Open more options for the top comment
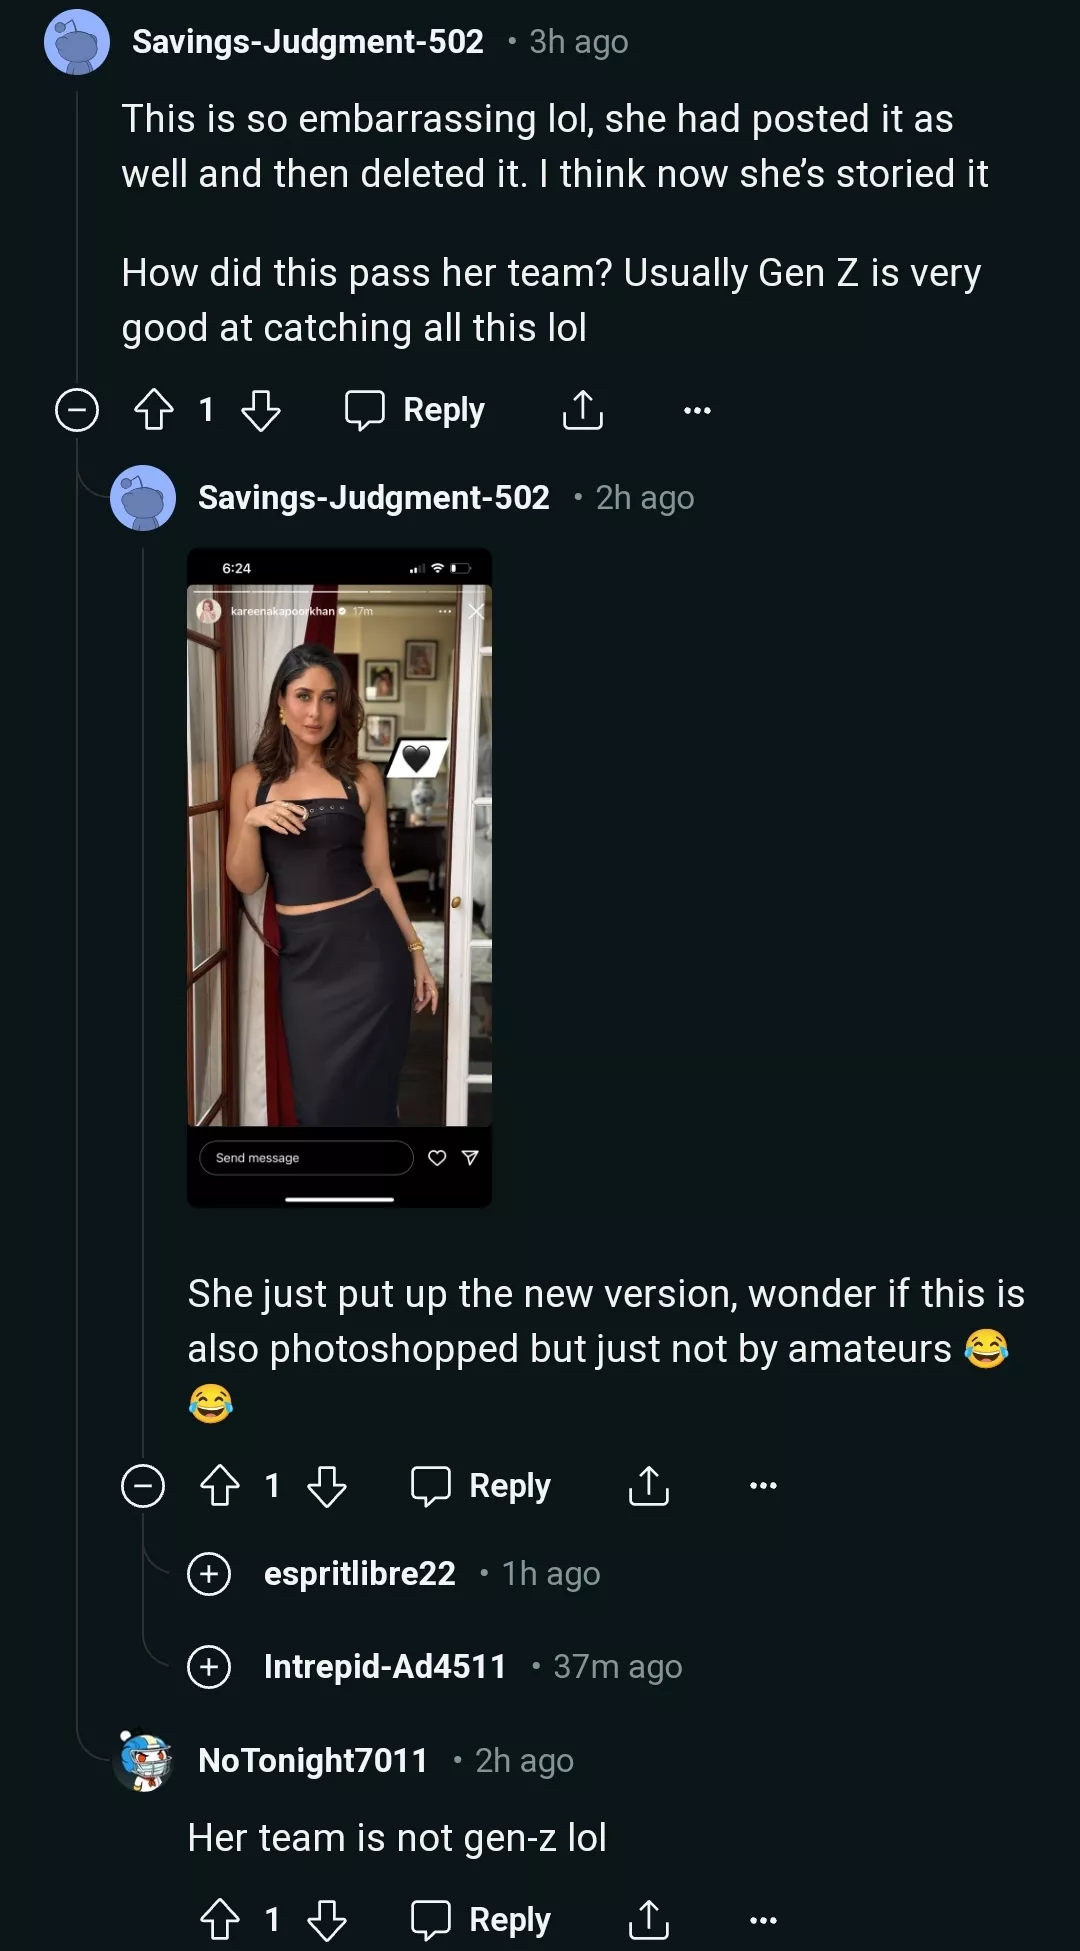 tap(697, 410)
